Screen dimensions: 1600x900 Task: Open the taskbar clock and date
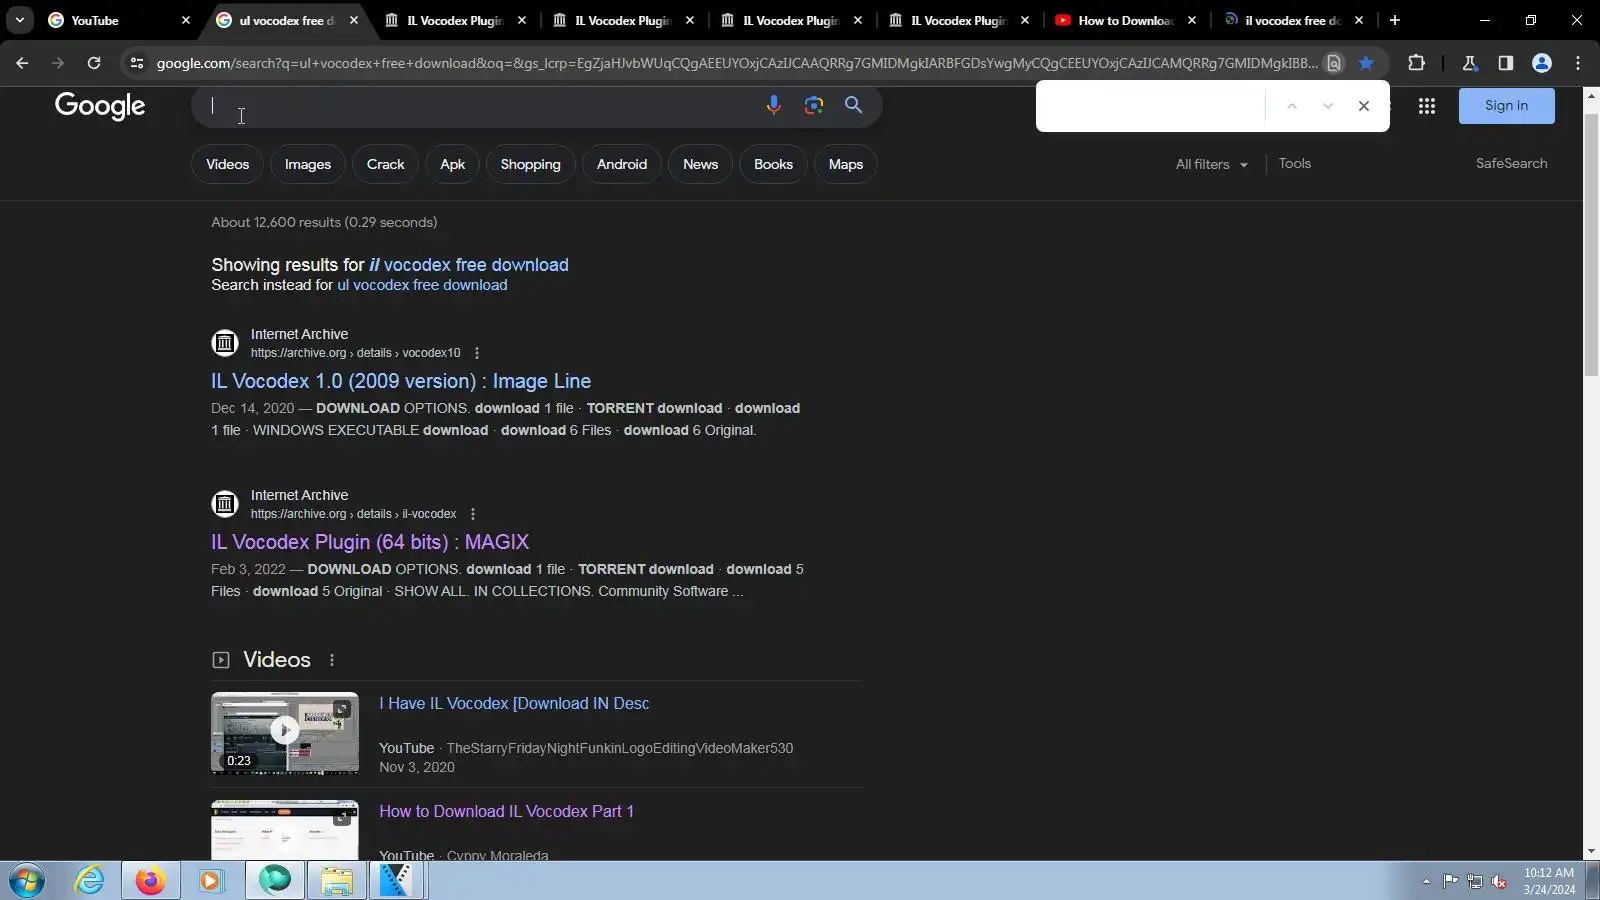pos(1549,881)
